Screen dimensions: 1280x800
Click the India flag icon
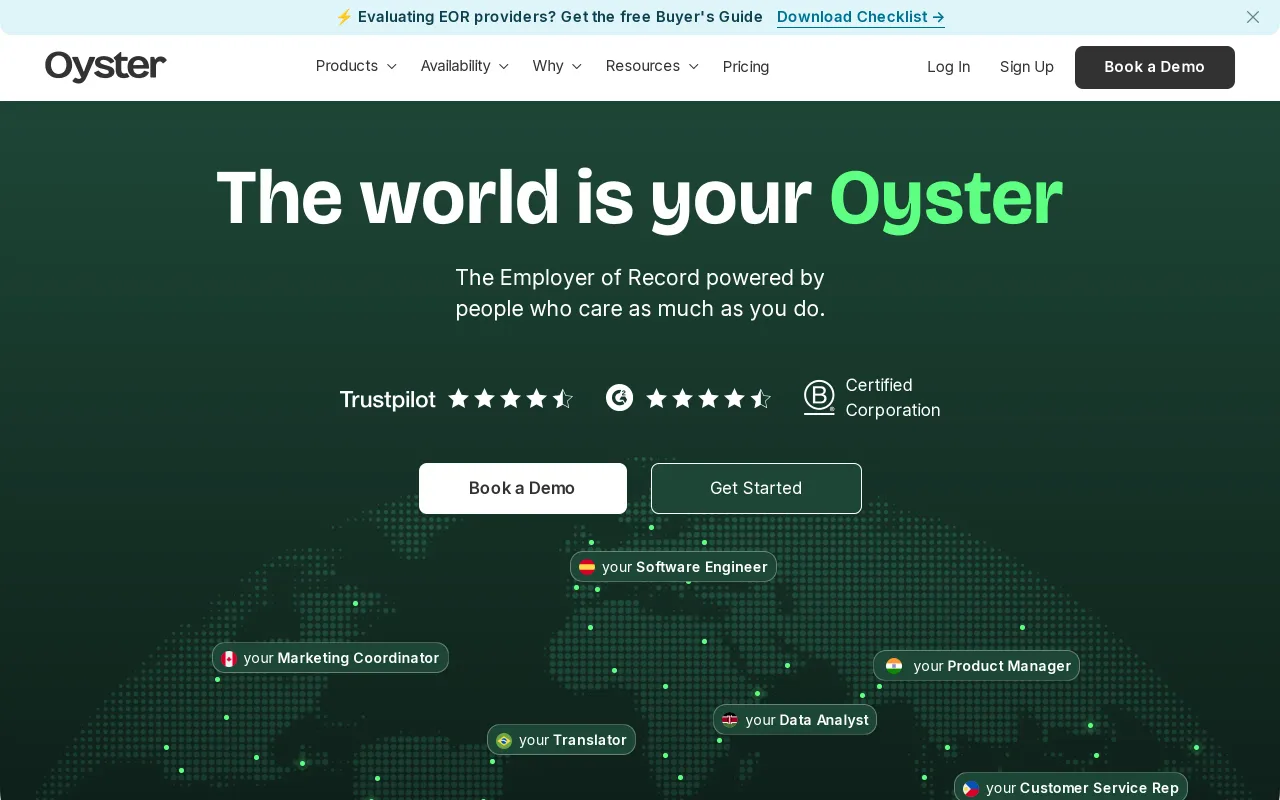[894, 666]
